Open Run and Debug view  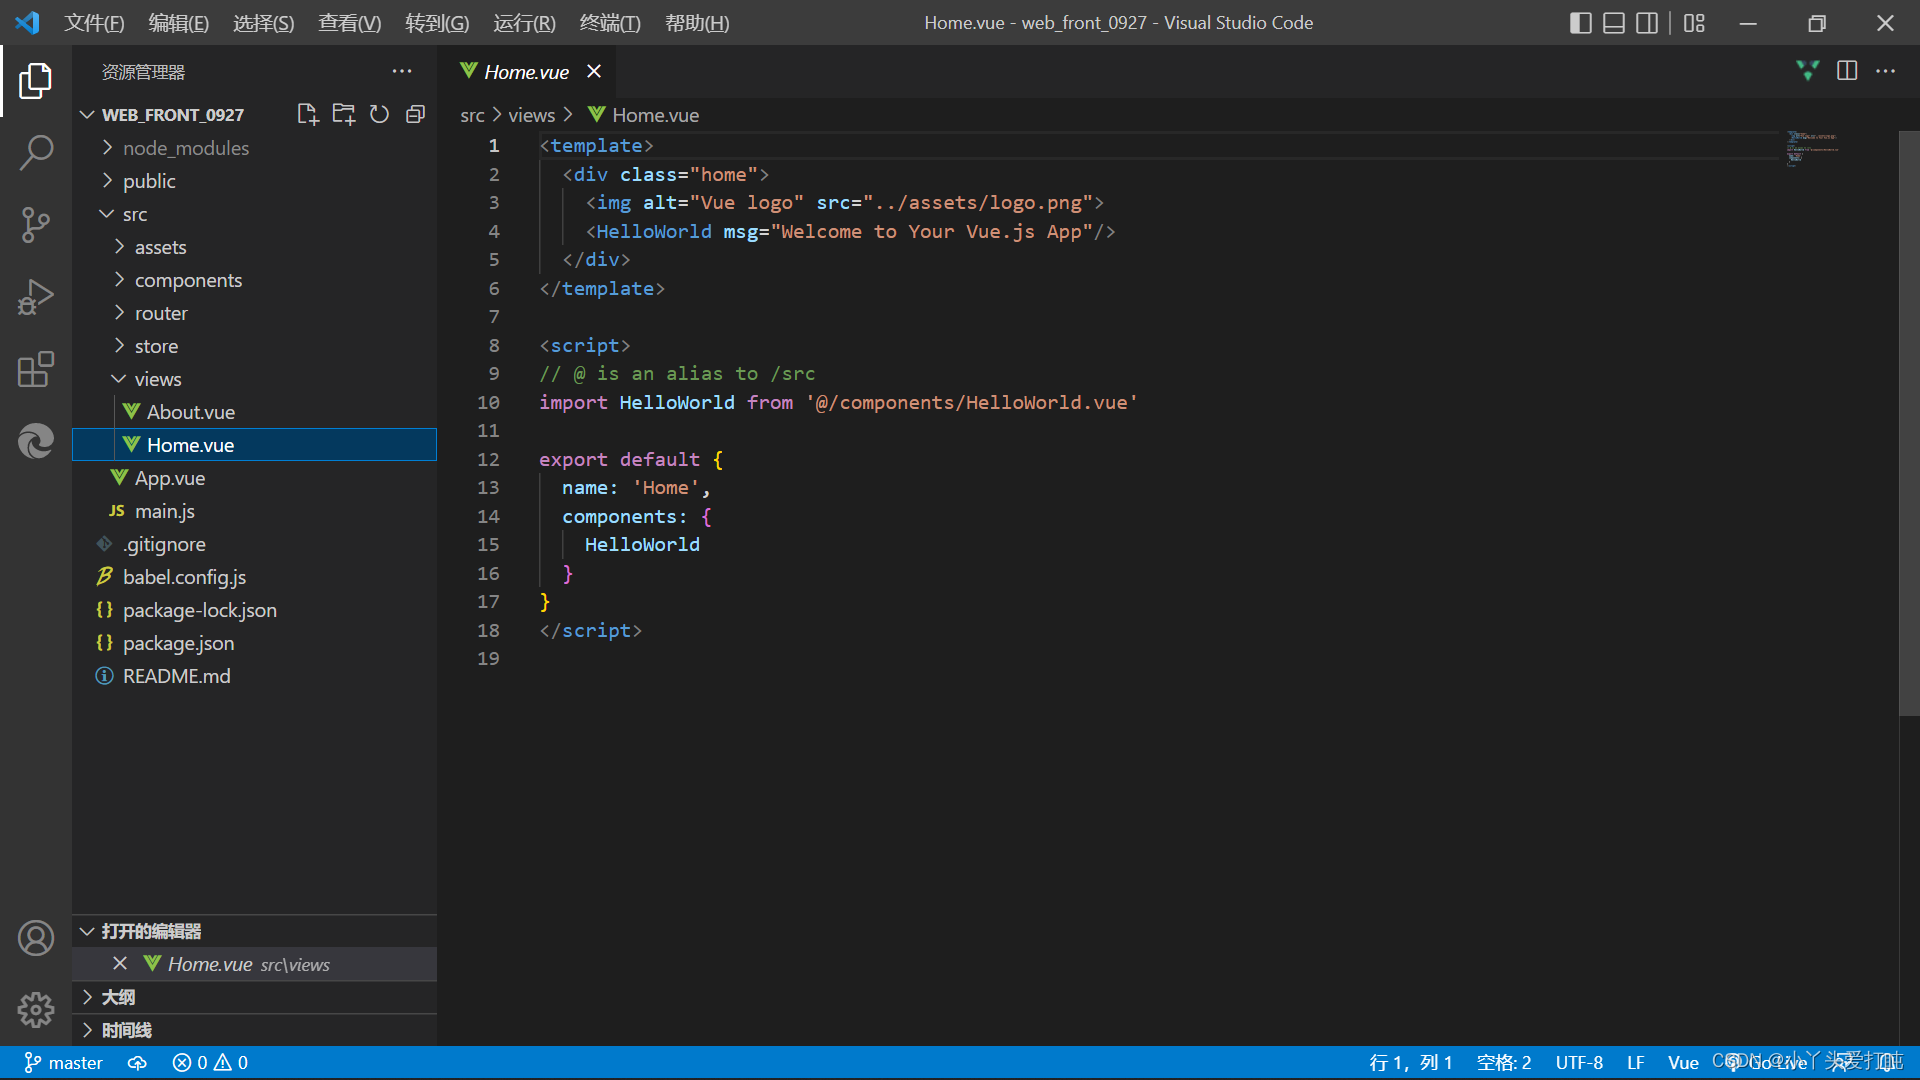pyautogui.click(x=36, y=297)
